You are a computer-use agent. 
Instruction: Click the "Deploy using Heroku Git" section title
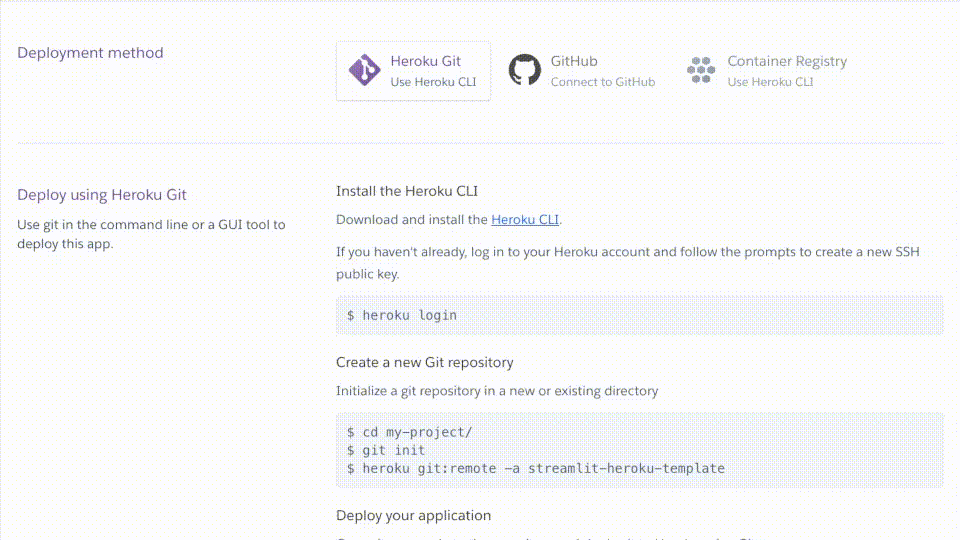click(x=102, y=195)
